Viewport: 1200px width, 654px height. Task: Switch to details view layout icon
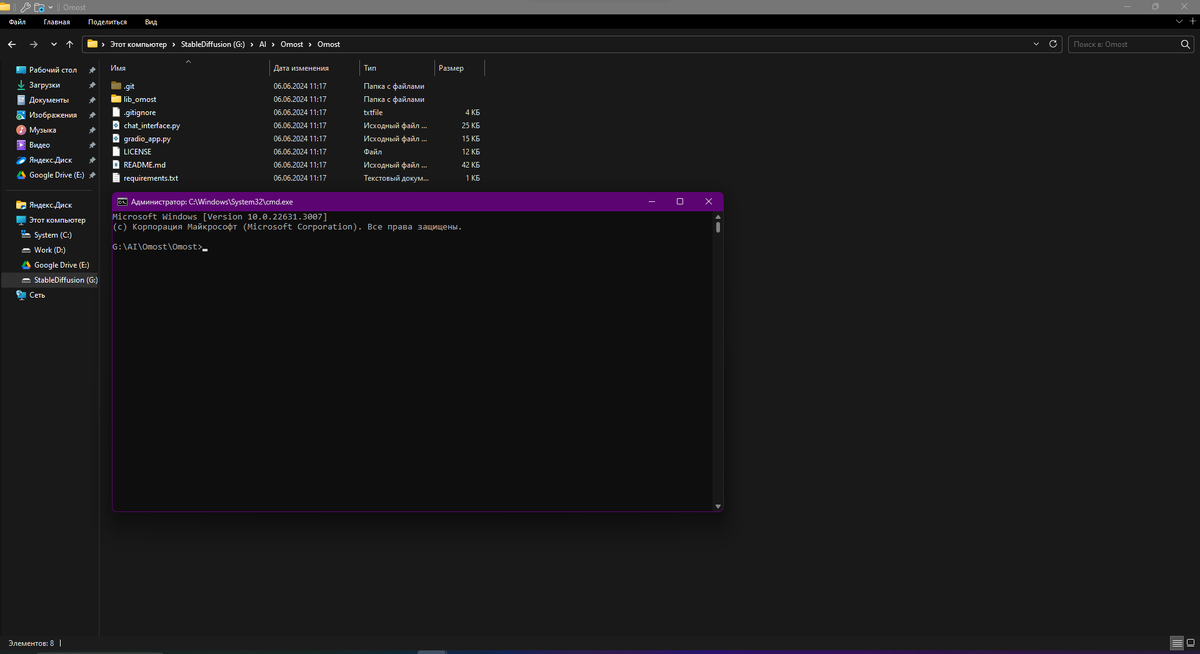tap(1177, 643)
